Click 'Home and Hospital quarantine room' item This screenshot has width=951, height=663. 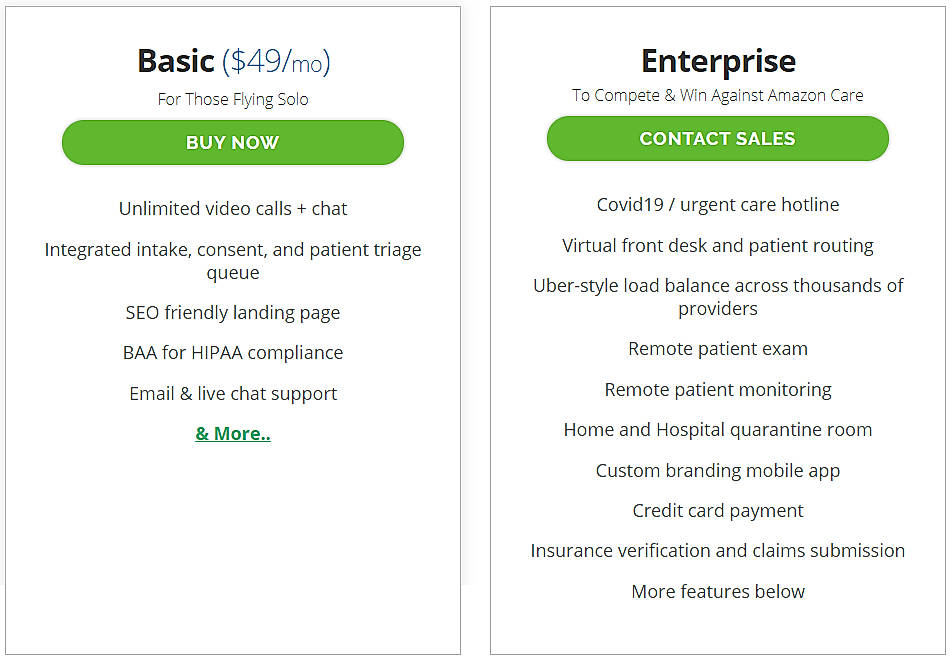point(717,429)
